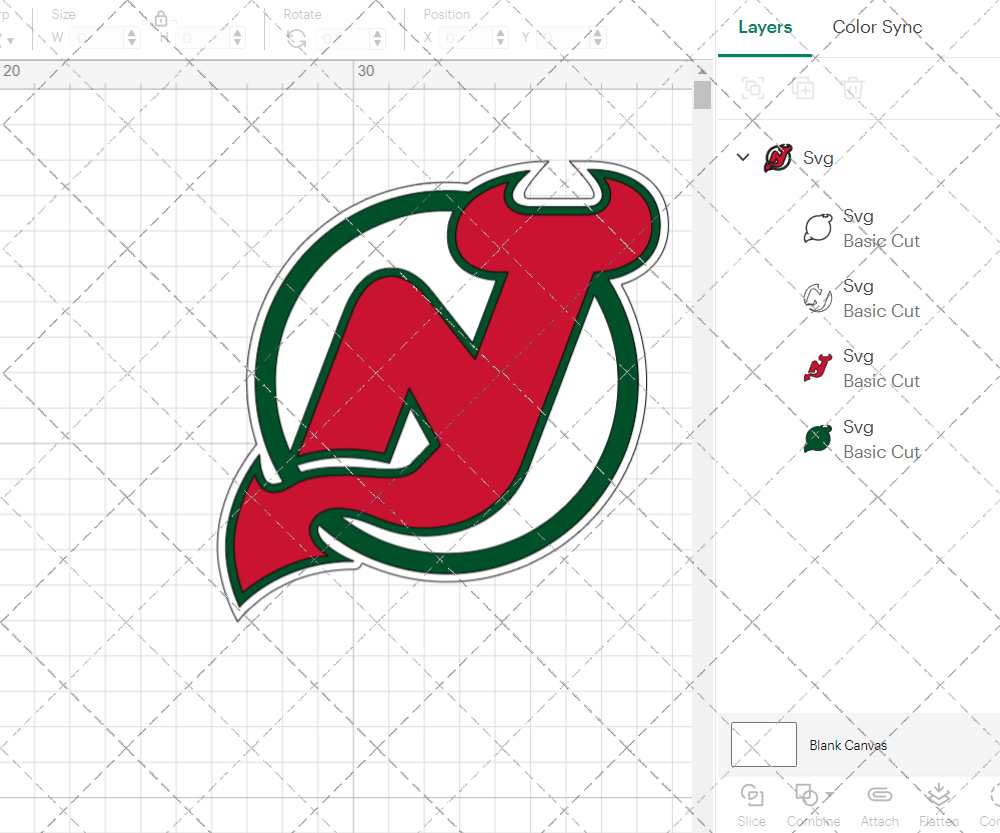This screenshot has width=1000, height=833.
Task: Click the rotate stepper arrows
Action: coord(378,38)
